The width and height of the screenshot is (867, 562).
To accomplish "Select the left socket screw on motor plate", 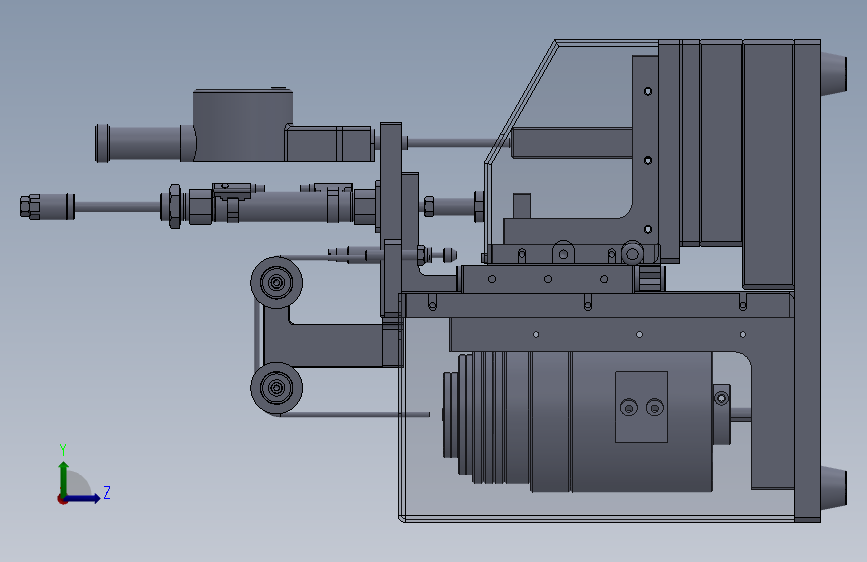I will pyautogui.click(x=629, y=408).
